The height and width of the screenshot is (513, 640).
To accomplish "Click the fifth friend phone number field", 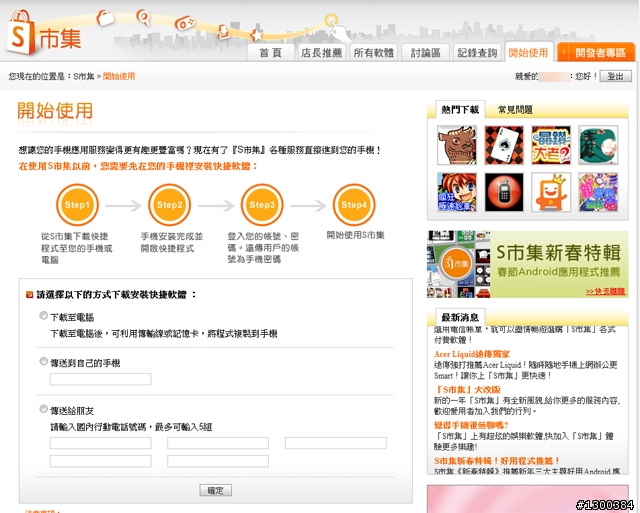I will point(218,461).
